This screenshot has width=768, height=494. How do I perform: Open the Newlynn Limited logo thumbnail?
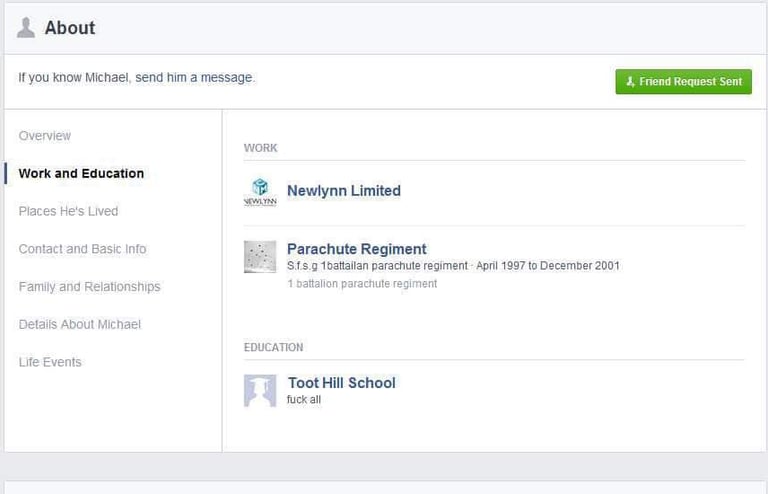point(260,191)
